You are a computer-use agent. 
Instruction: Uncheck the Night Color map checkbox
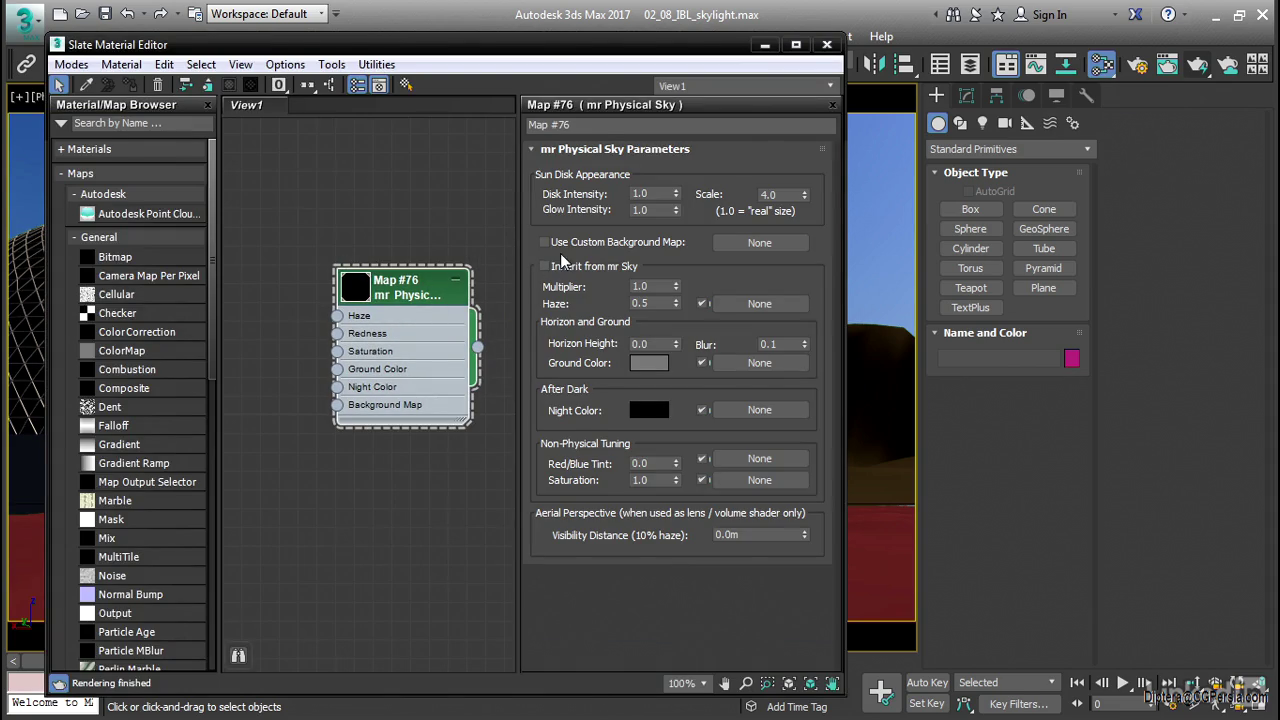tap(702, 410)
